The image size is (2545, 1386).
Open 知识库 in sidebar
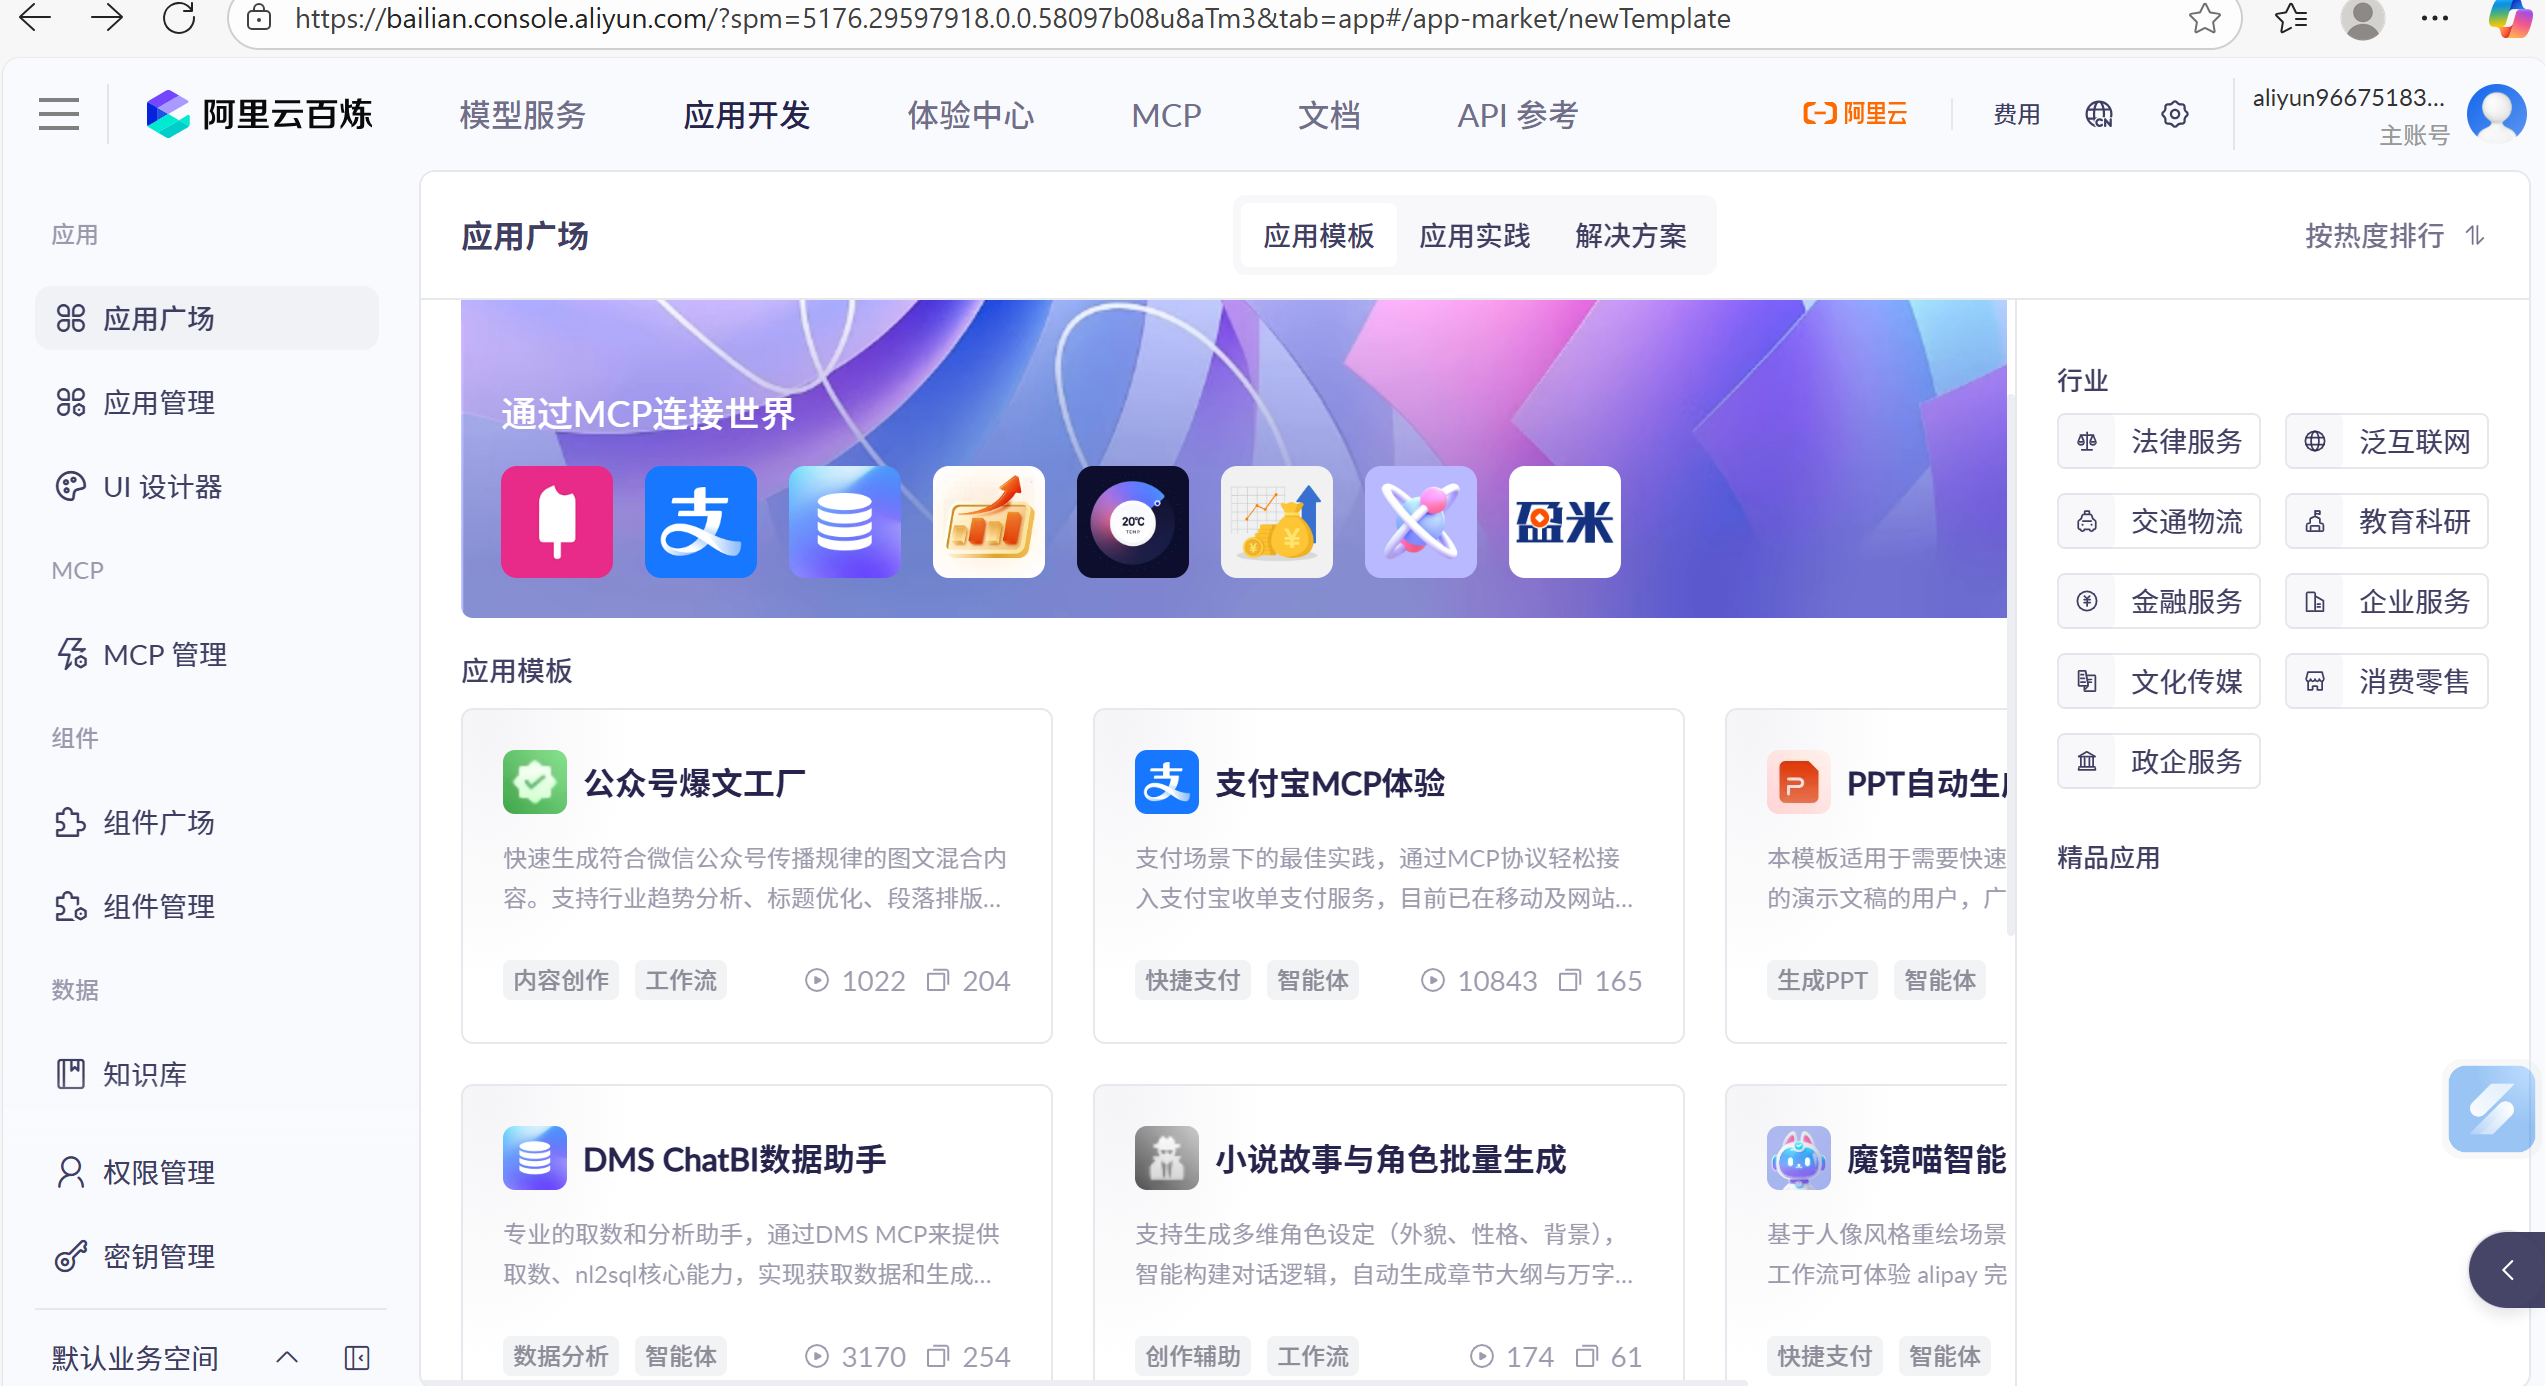[x=144, y=1074]
